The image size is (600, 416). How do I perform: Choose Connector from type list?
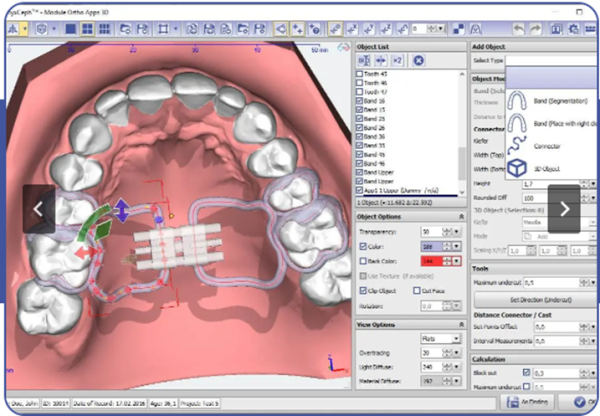coord(551,146)
